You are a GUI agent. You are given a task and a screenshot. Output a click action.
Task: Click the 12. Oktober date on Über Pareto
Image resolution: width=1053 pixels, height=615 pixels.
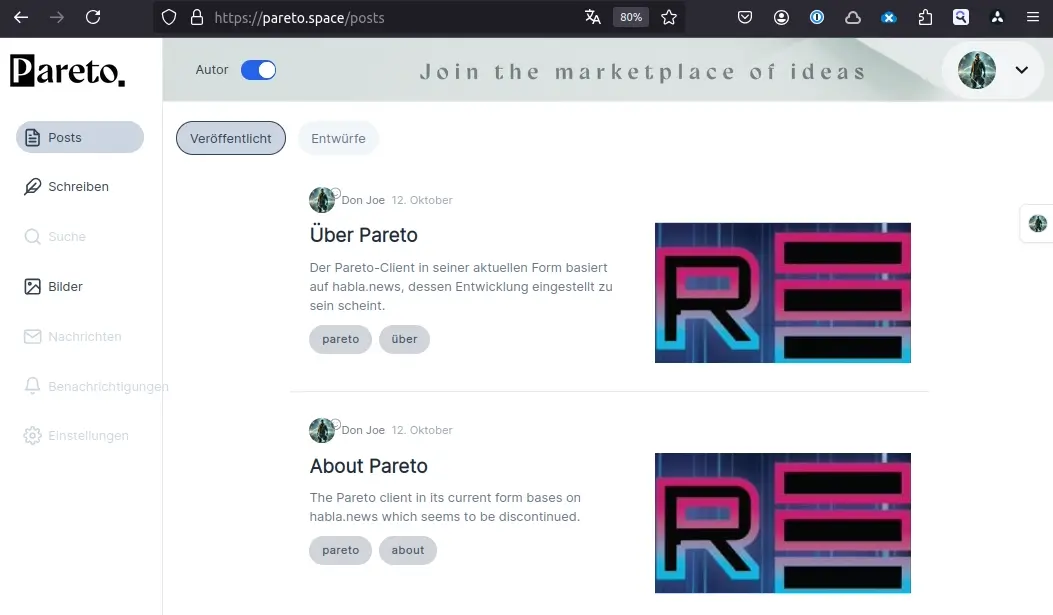click(x=422, y=200)
